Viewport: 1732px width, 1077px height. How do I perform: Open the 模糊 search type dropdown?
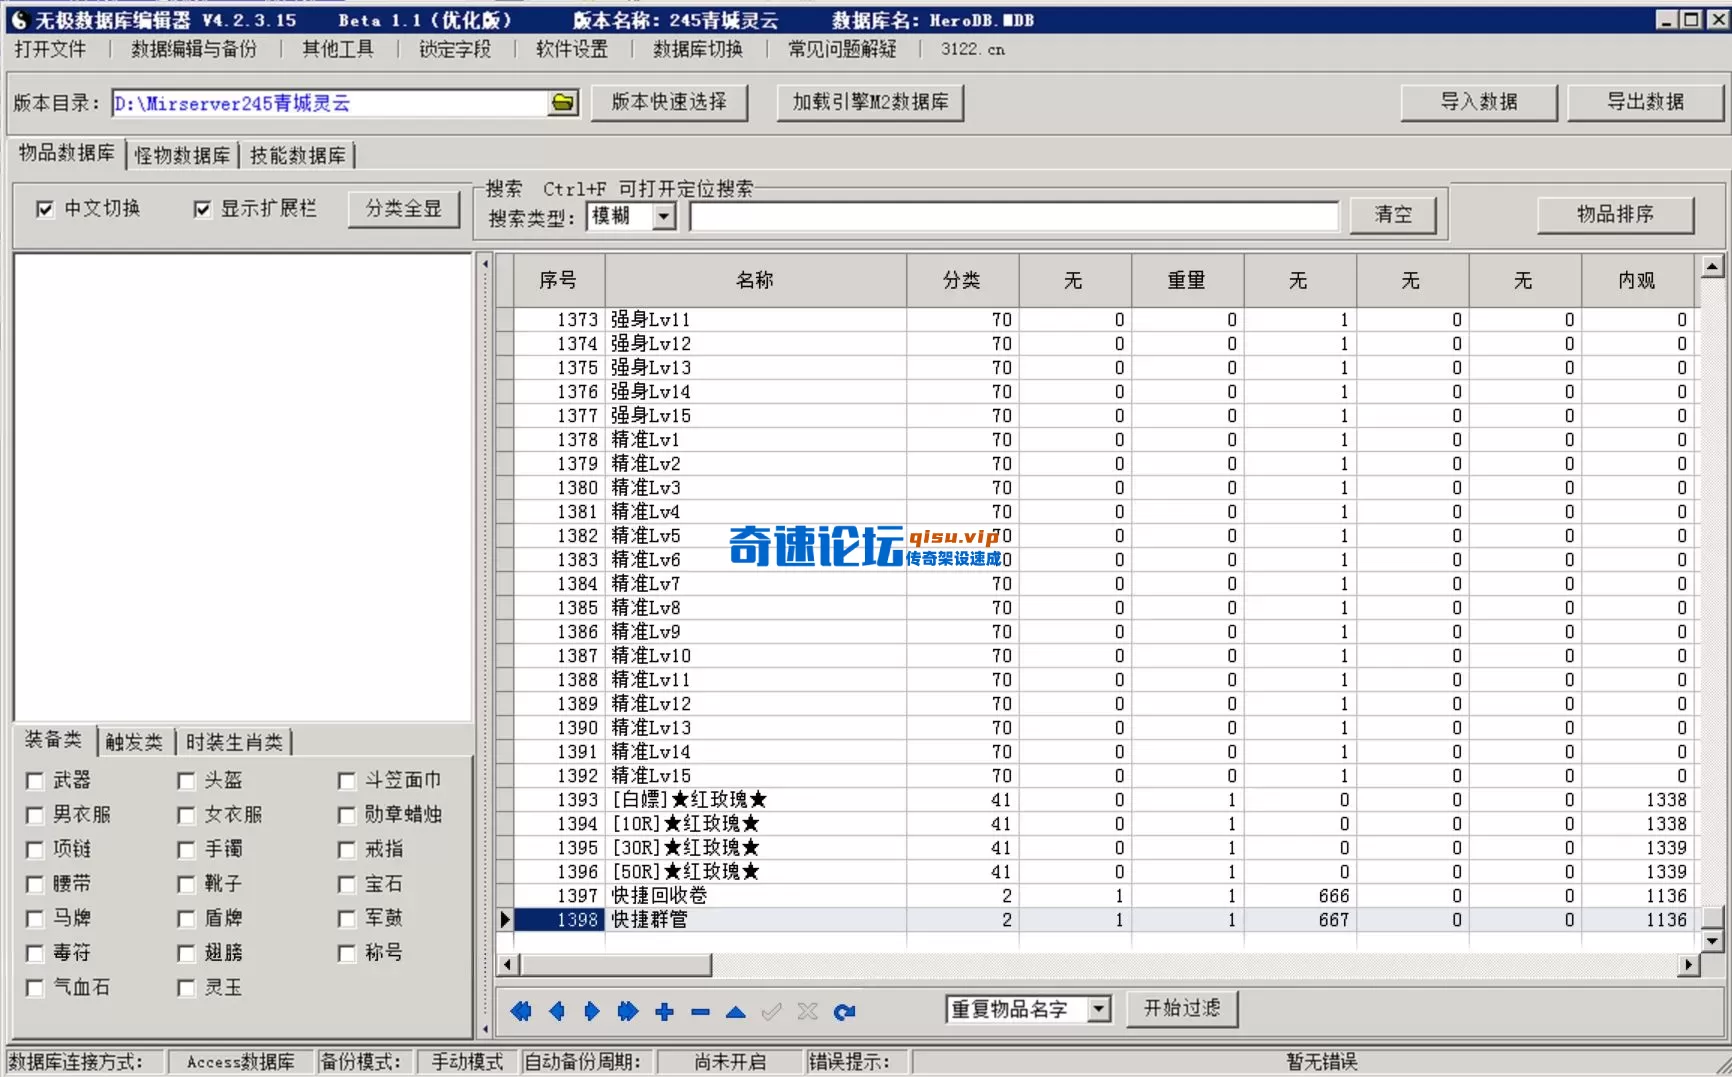pos(663,216)
